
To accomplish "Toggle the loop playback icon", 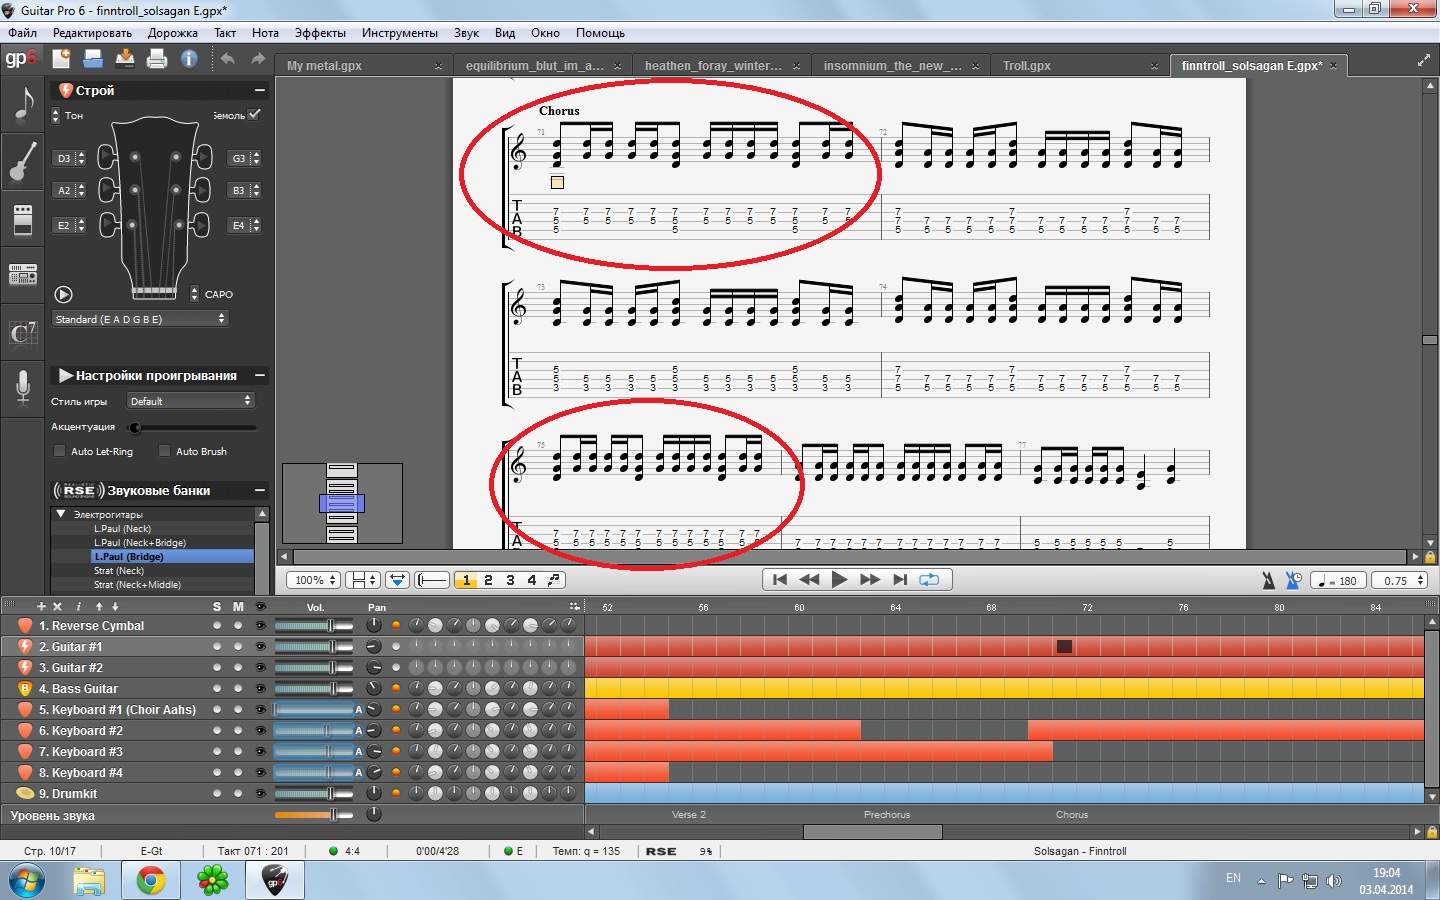I will 929,579.
